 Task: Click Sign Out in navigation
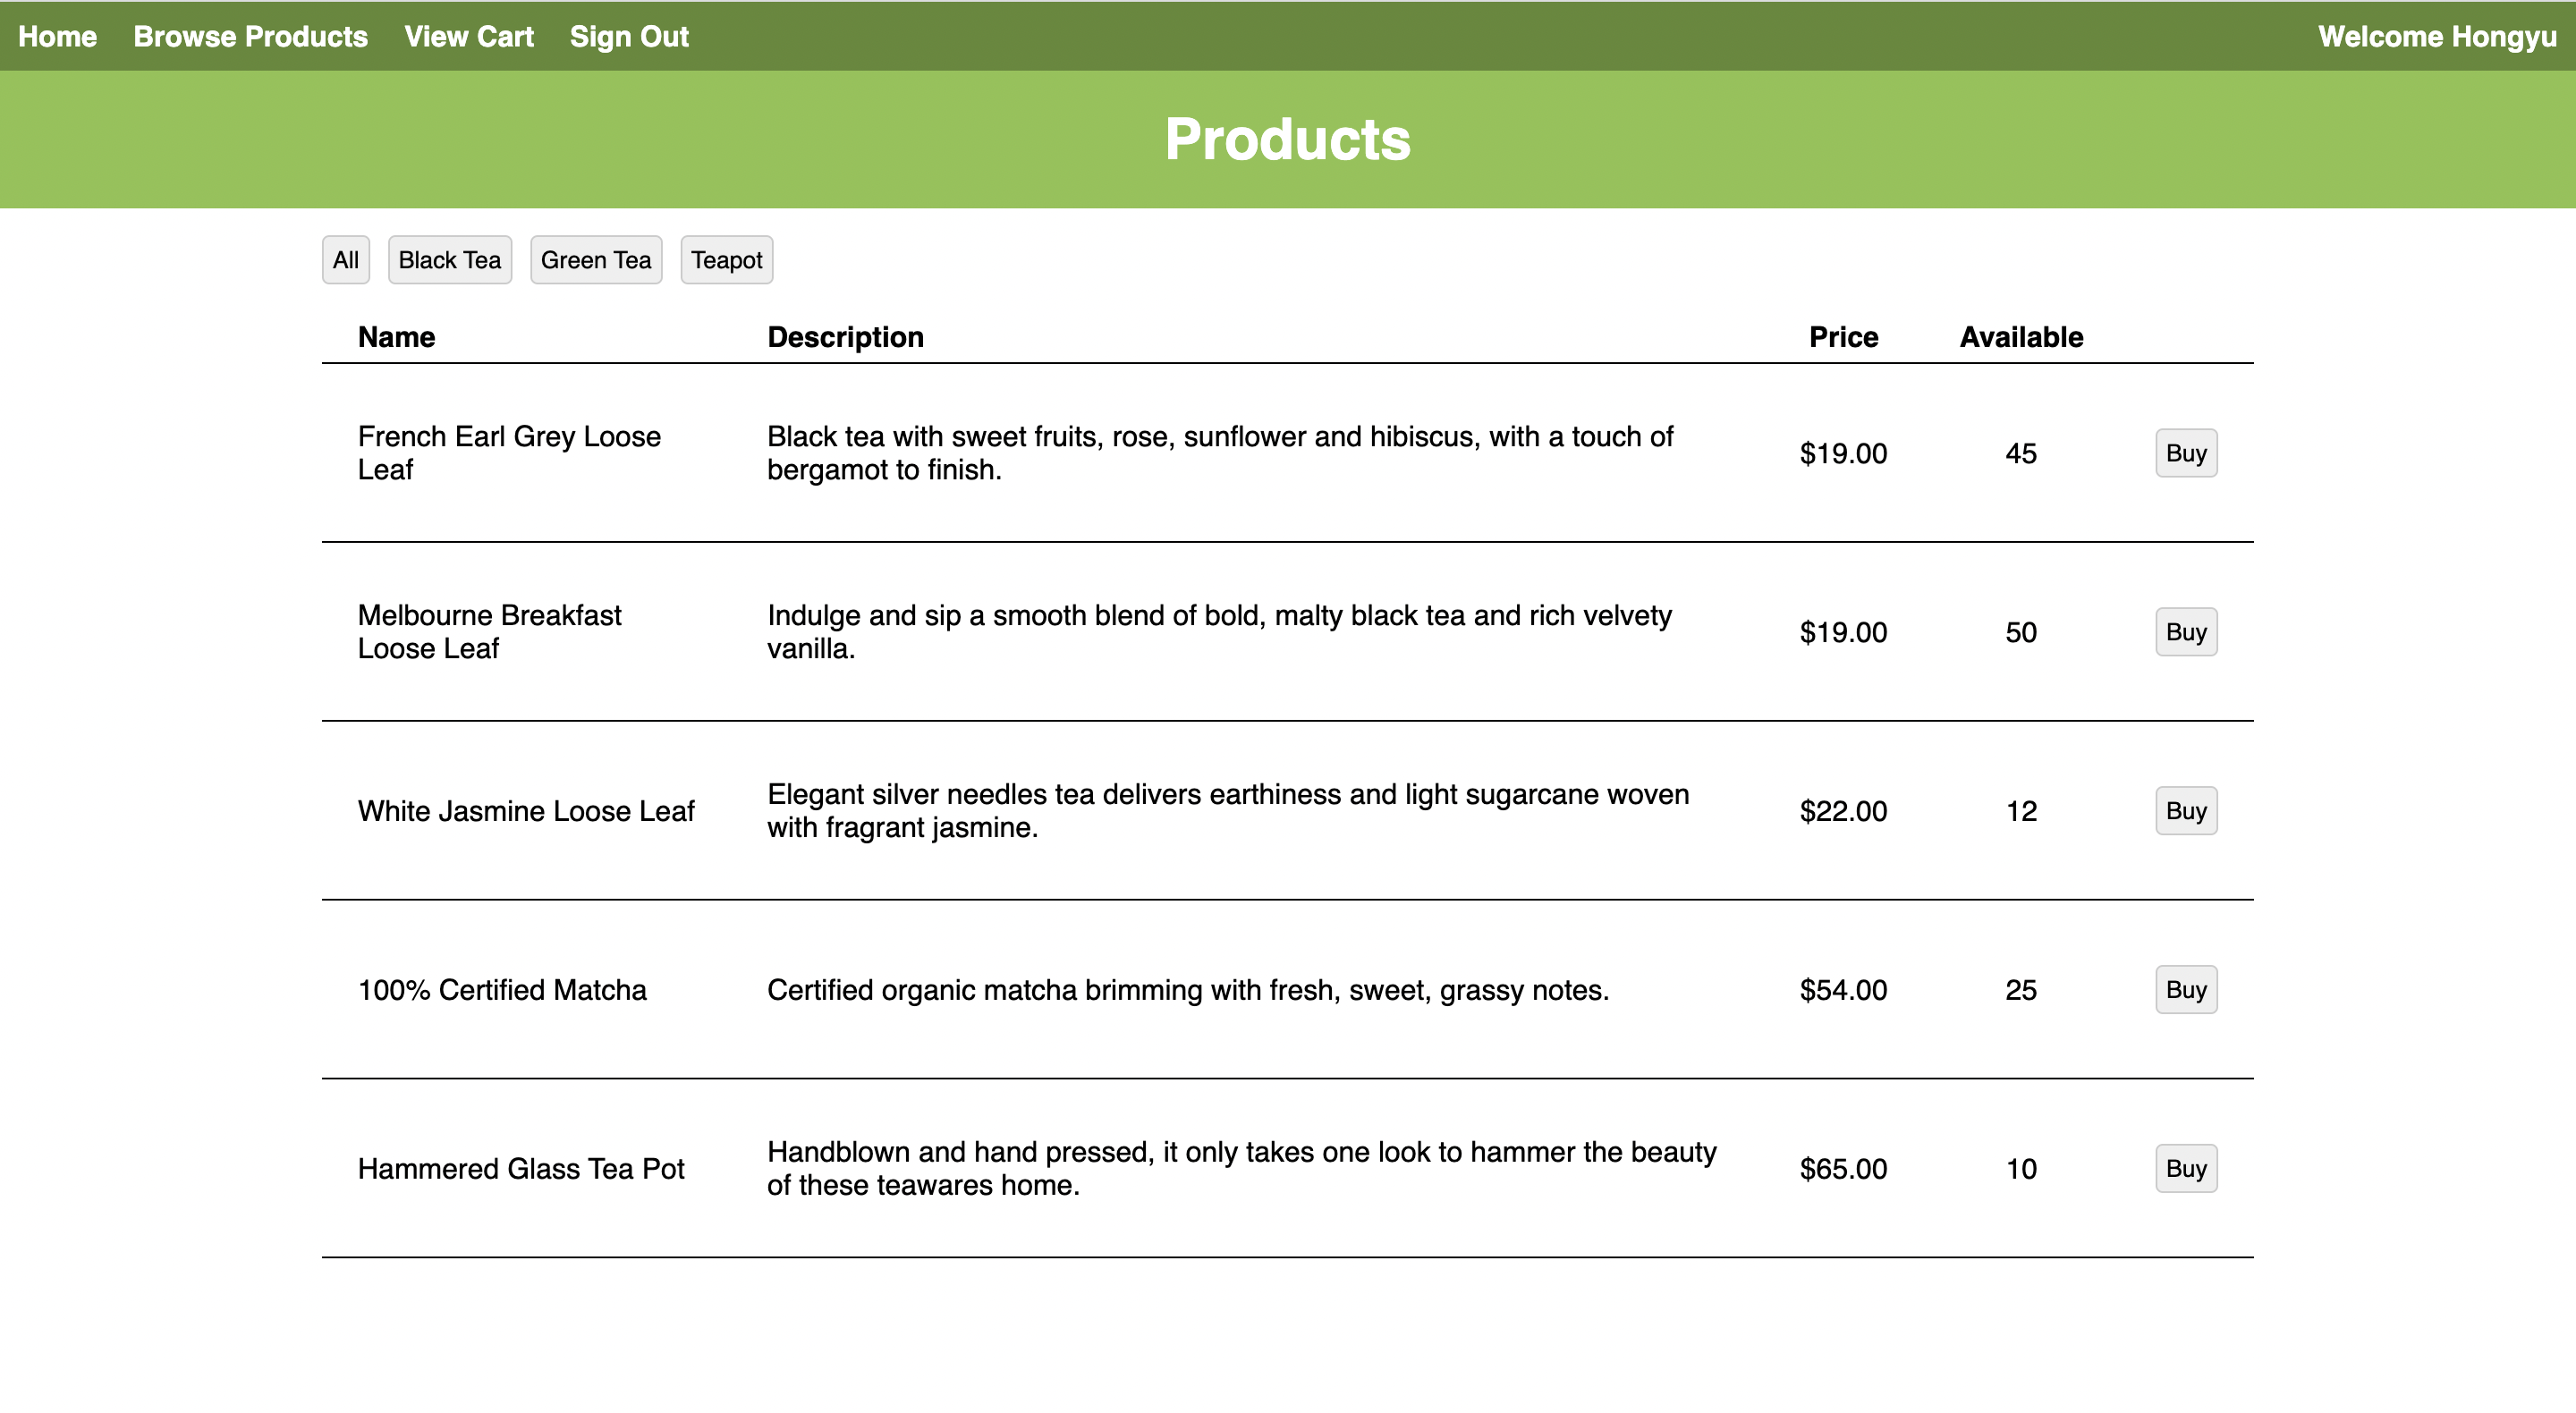pos(629,37)
